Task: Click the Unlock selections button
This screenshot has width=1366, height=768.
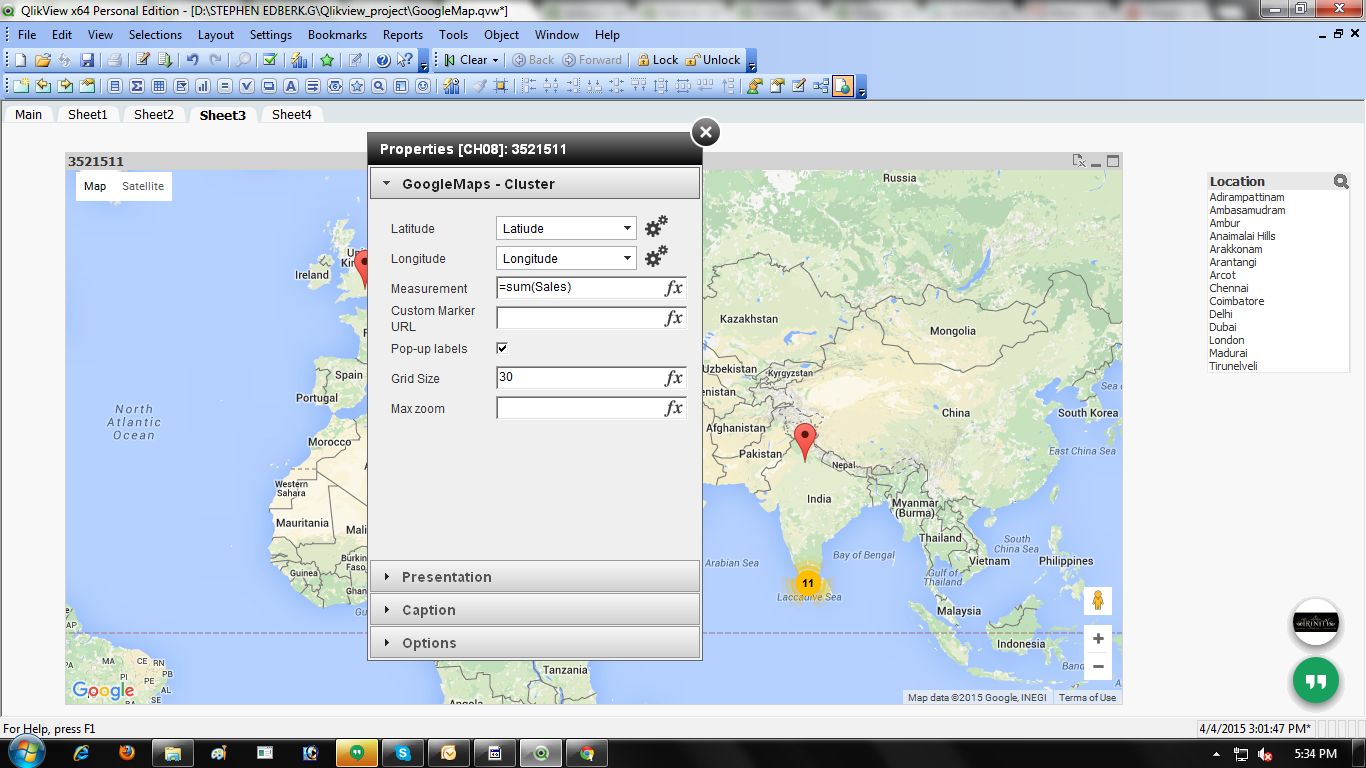Action: (x=713, y=60)
